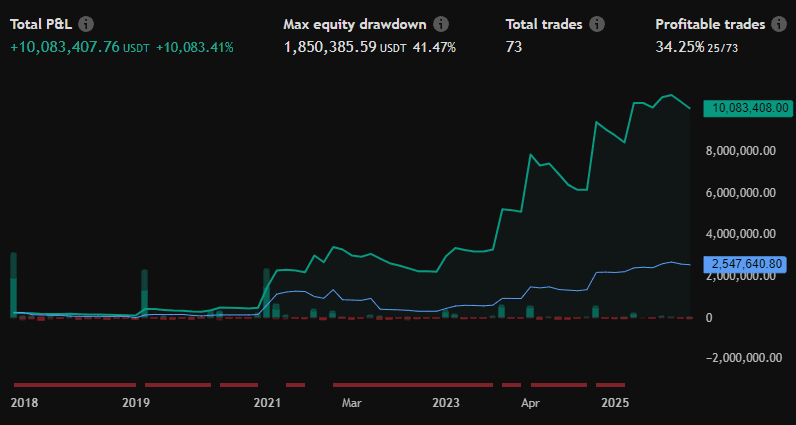Viewport: 796px width, 425px height.
Task: Click the info icon beside Total P&L
Action: tap(87, 24)
